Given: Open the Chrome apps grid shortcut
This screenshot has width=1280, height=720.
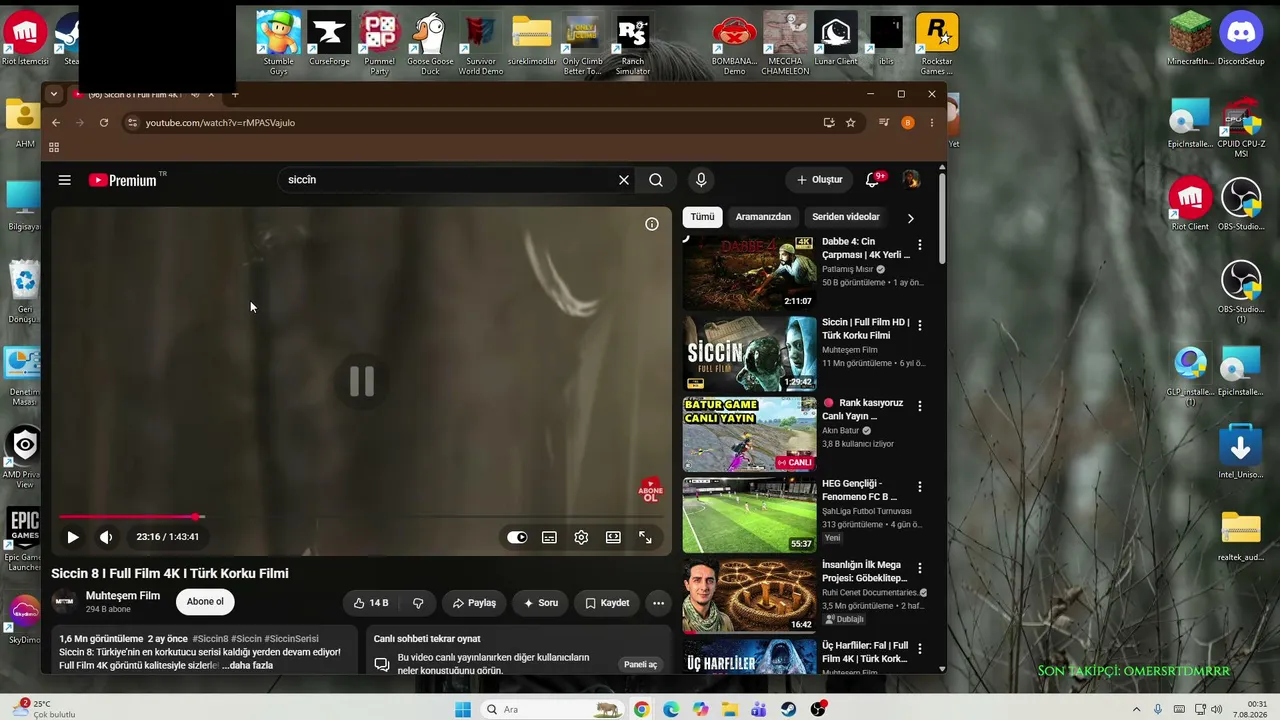Looking at the screenshot, I should [54, 147].
